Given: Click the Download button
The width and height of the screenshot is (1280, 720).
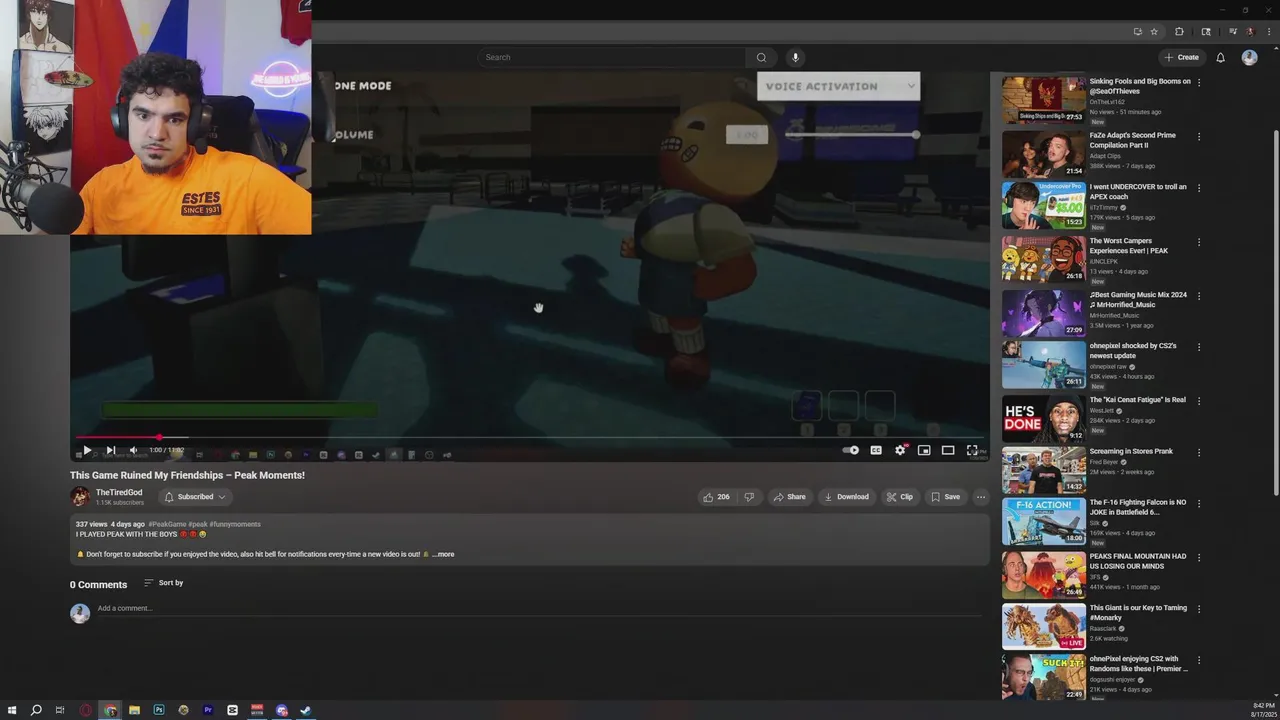Looking at the screenshot, I should tap(846, 497).
